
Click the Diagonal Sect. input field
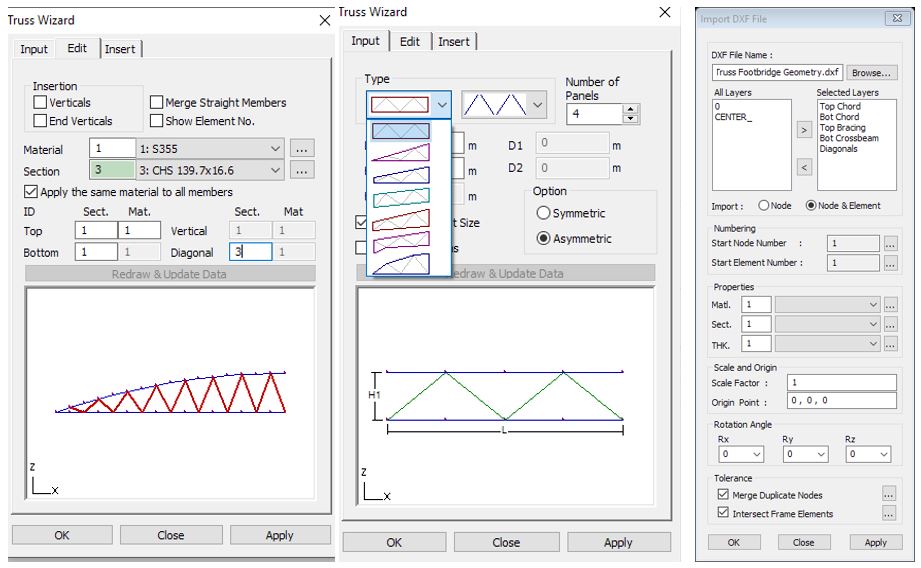tap(250, 251)
